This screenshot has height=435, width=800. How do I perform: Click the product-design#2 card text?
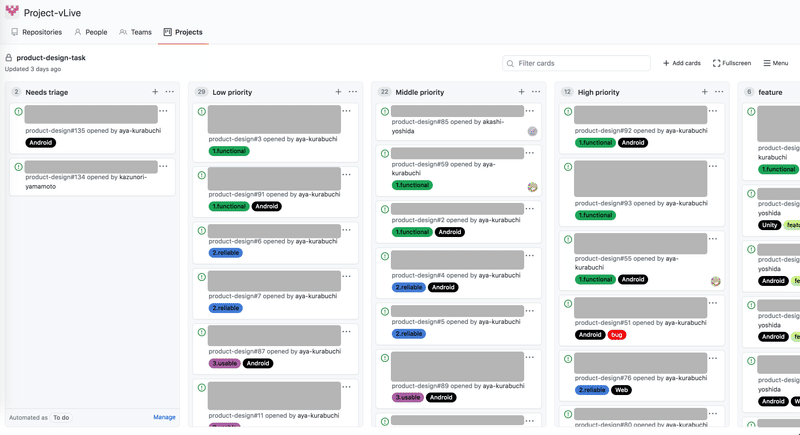[456, 220]
